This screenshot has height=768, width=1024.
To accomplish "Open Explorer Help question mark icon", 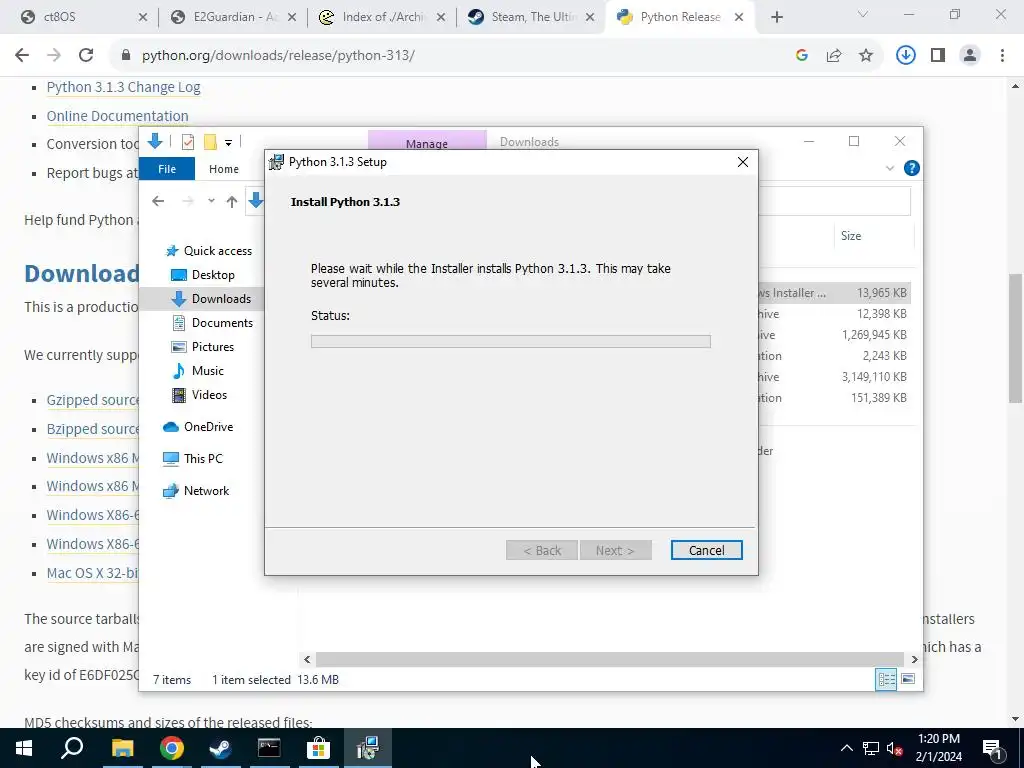I will pyautogui.click(x=912, y=168).
